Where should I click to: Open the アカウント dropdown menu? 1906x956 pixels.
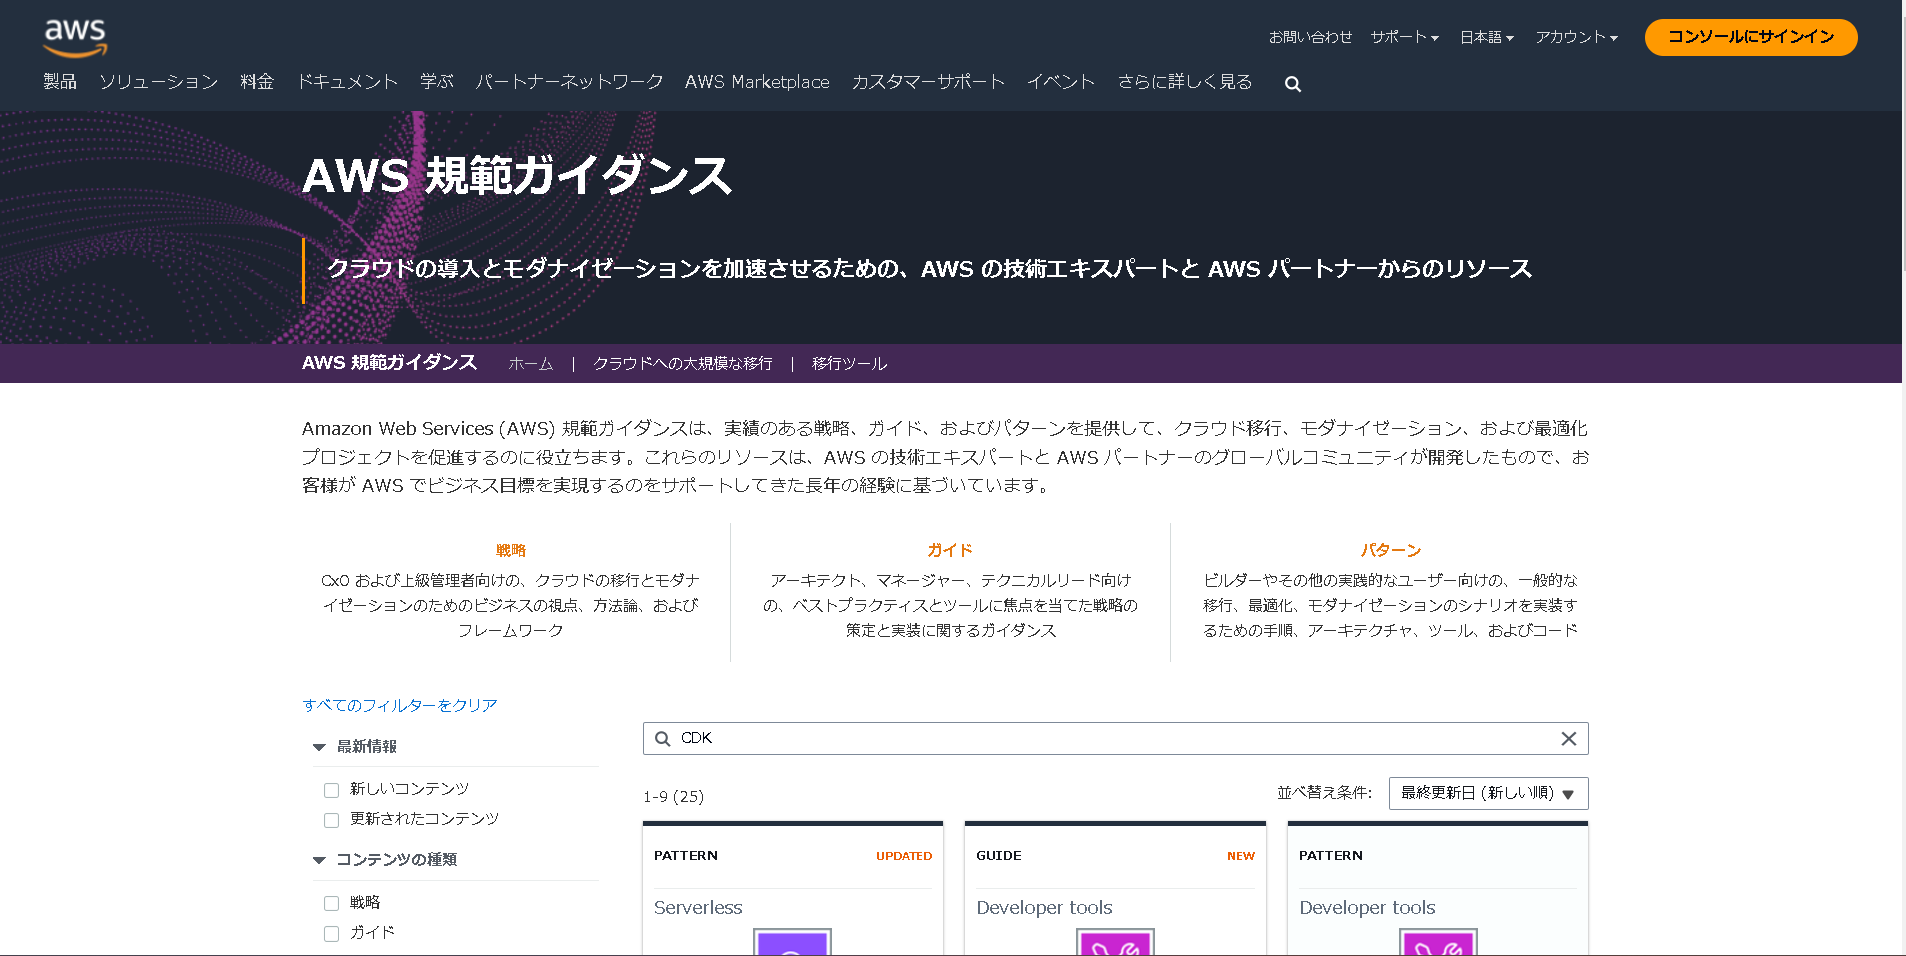pos(1576,37)
